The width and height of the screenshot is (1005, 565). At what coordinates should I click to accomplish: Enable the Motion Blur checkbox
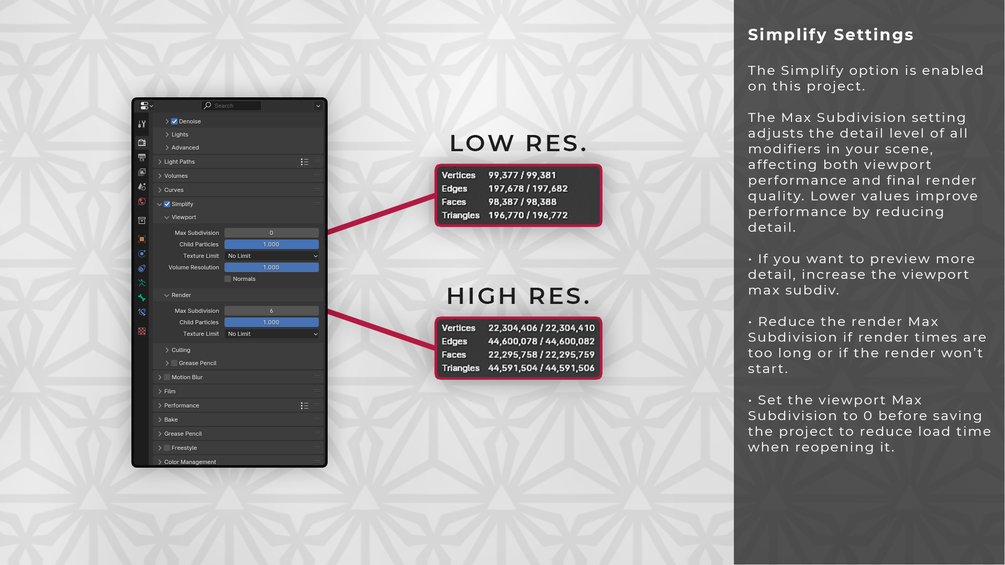pyautogui.click(x=167, y=377)
